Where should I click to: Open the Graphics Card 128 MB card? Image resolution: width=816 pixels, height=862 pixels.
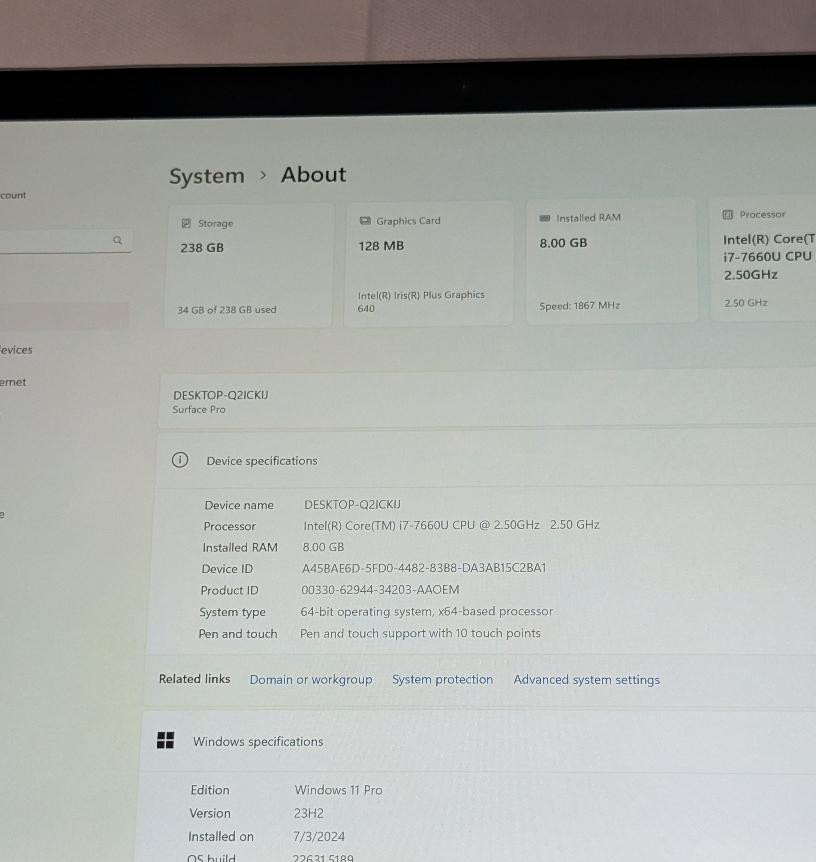[x=429, y=263]
